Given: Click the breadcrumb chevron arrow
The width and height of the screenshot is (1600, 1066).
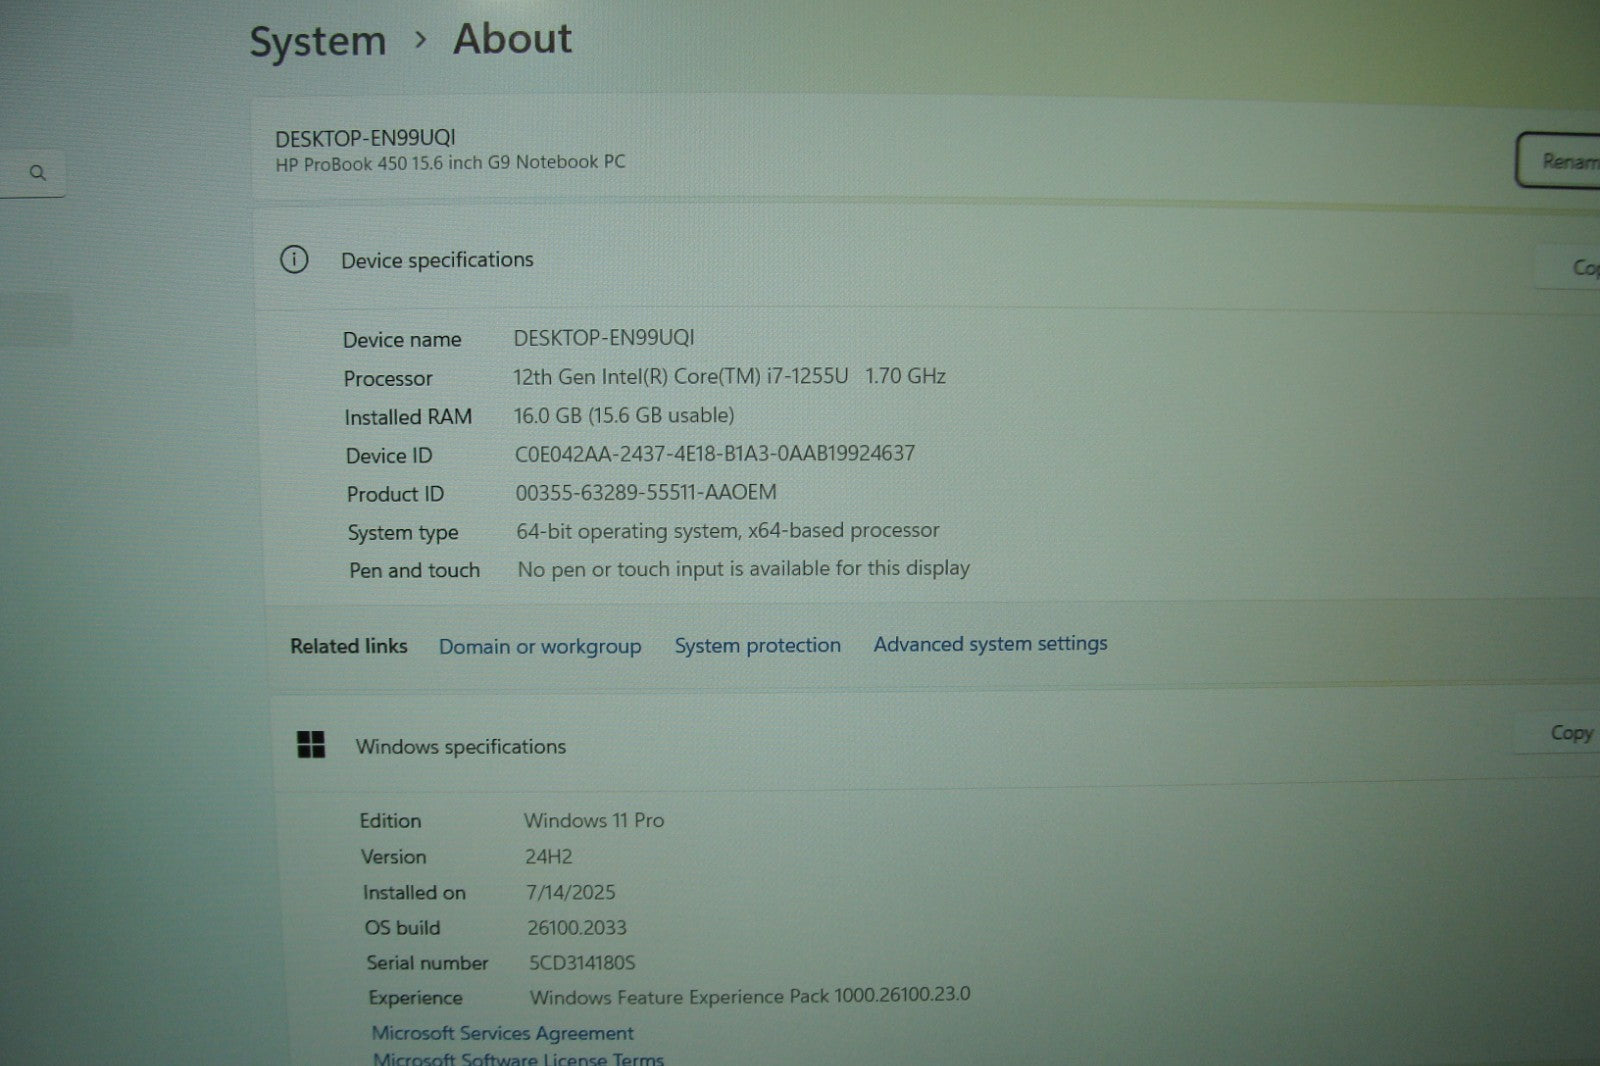Looking at the screenshot, I should click(421, 40).
